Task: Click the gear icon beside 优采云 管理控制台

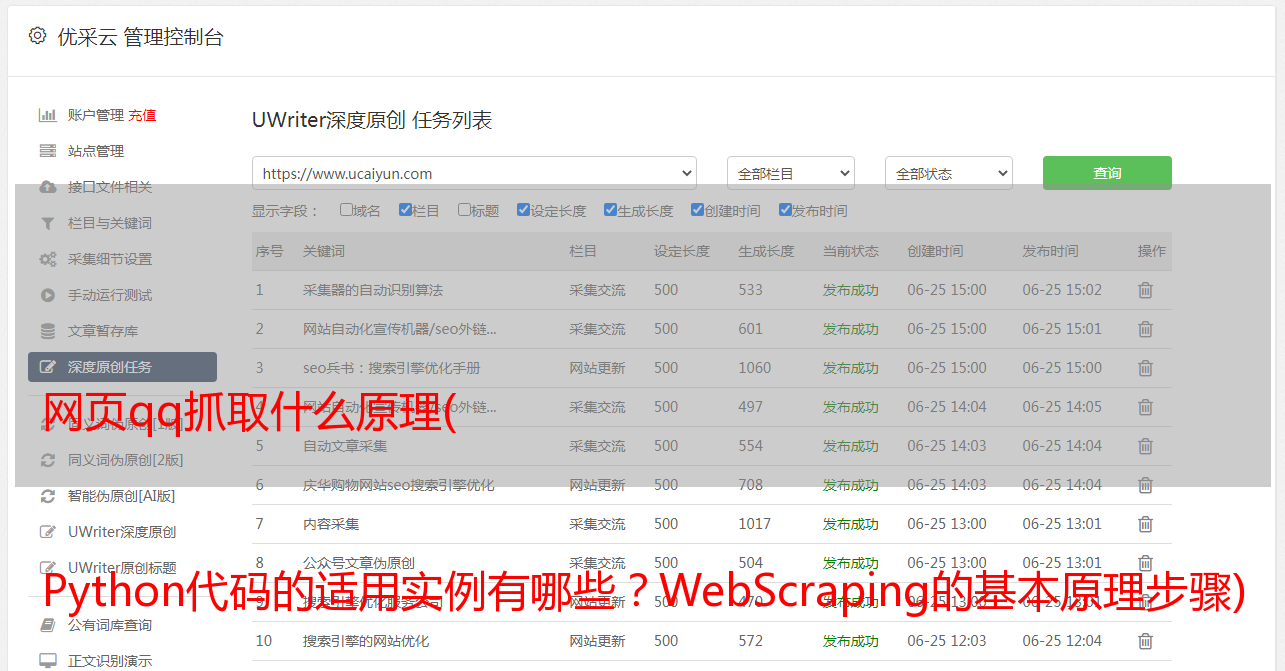Action: (x=37, y=36)
